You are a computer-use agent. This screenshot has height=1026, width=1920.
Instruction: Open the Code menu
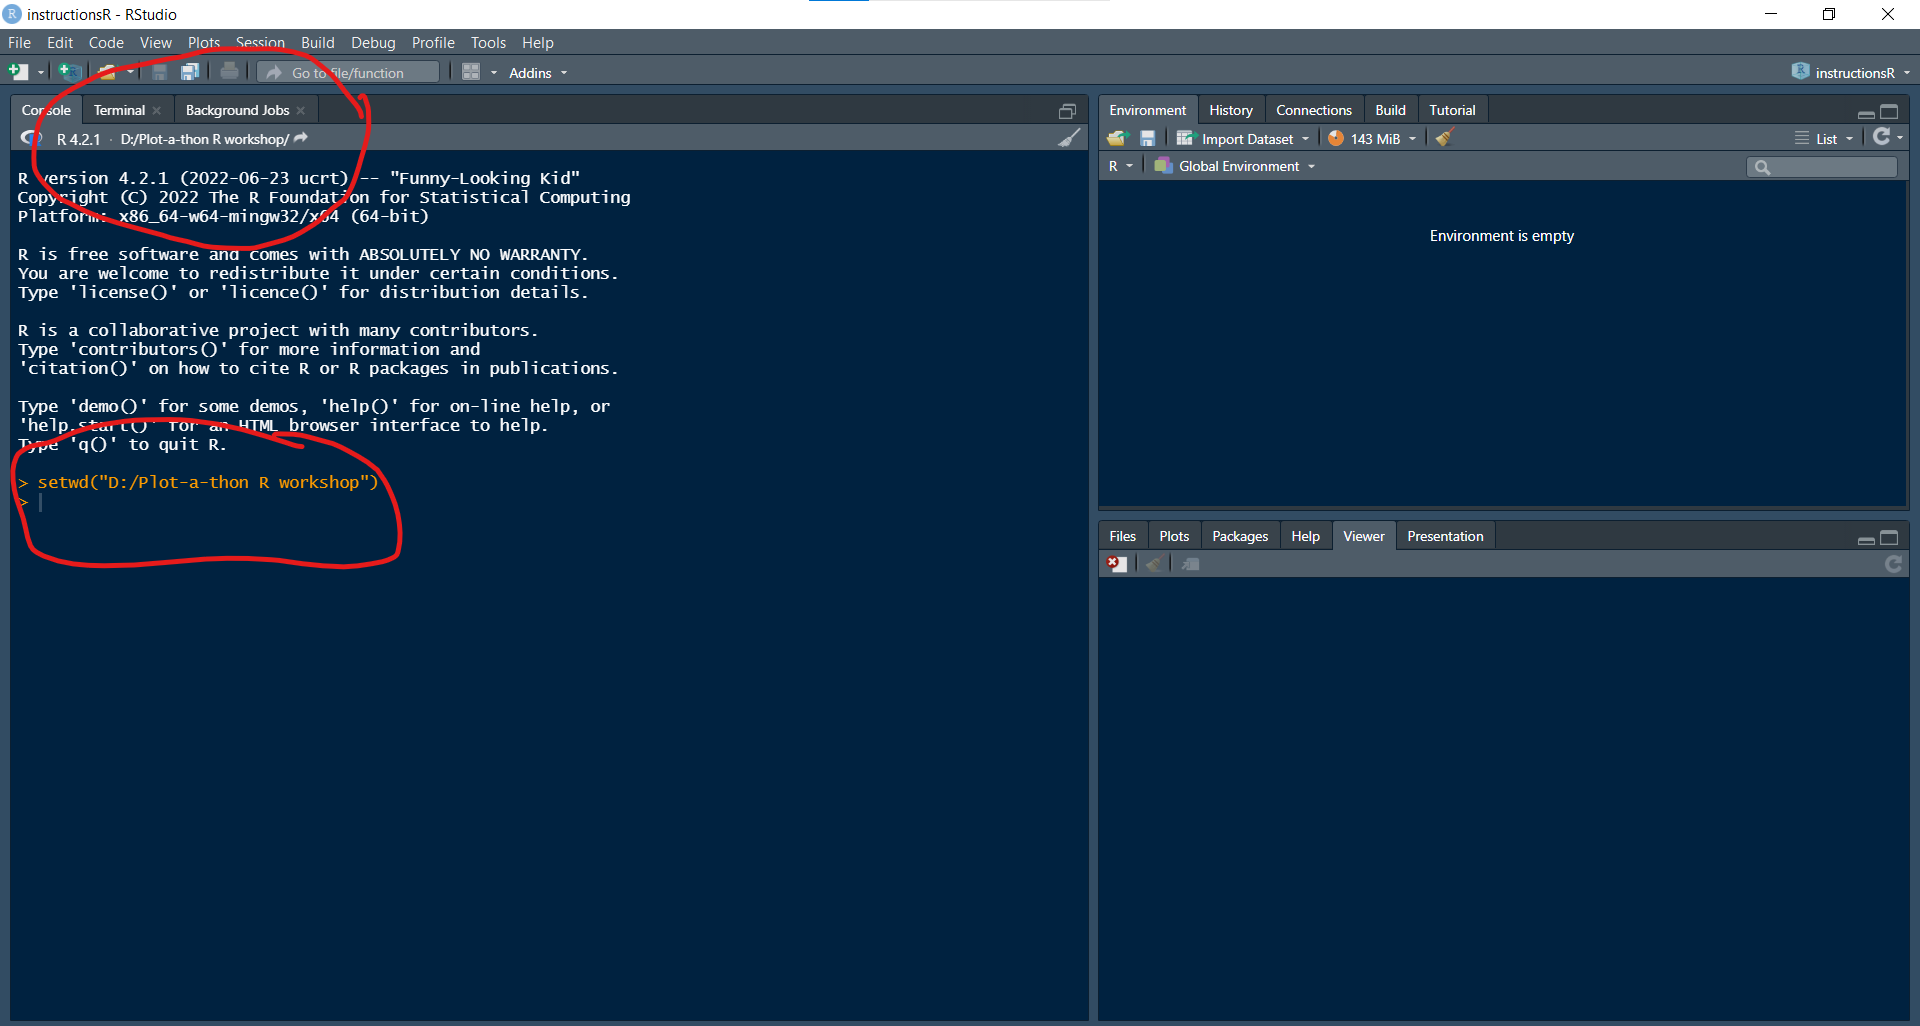[106, 43]
